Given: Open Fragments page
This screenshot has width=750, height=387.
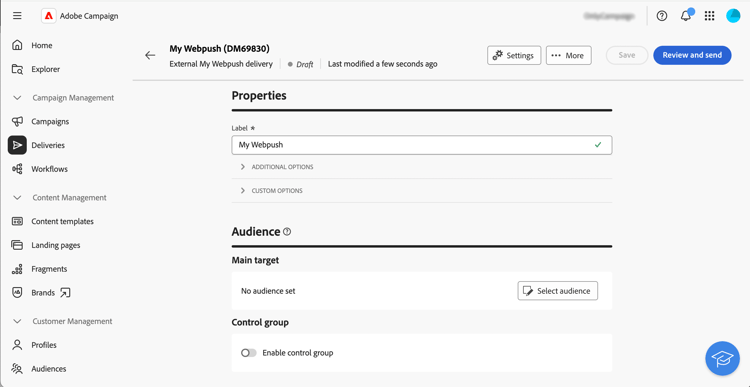Looking at the screenshot, I should click(49, 269).
